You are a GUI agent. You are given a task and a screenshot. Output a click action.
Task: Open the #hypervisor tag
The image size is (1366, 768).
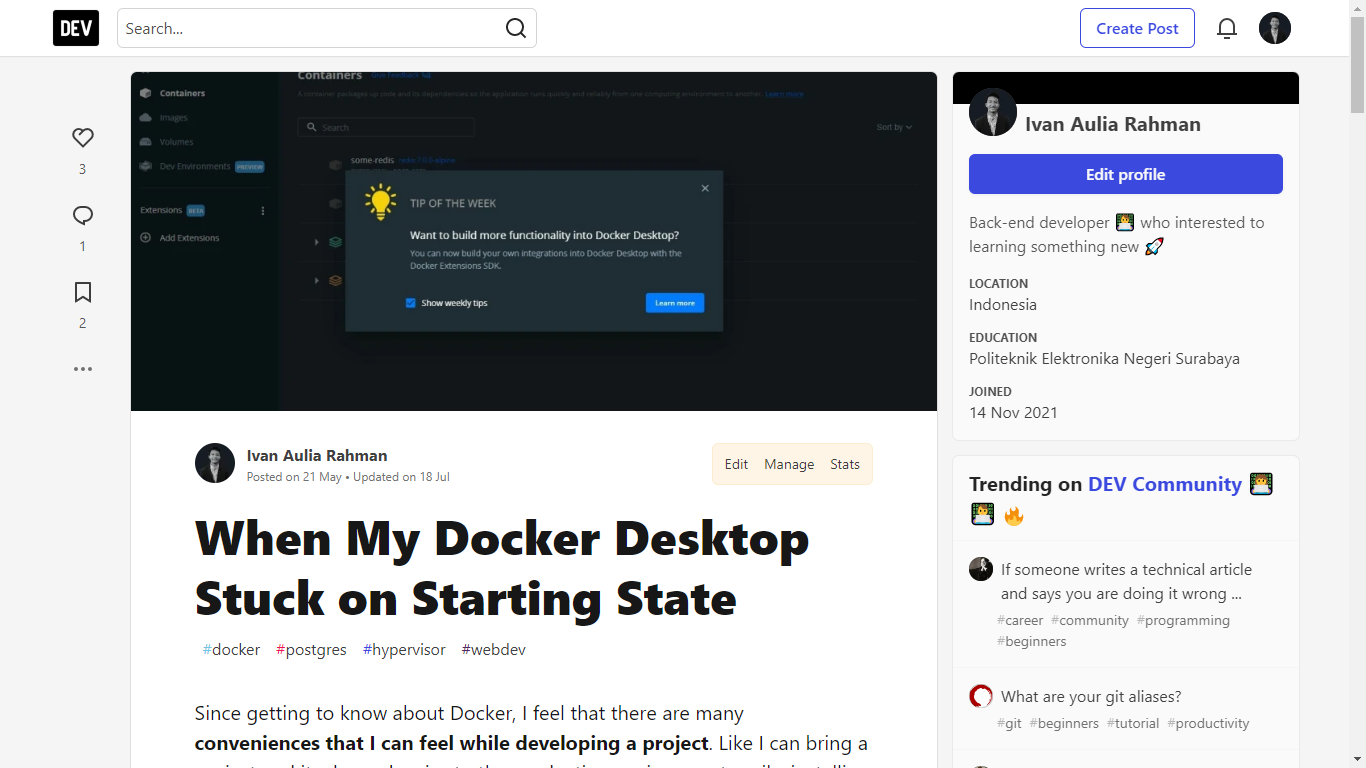tap(404, 650)
